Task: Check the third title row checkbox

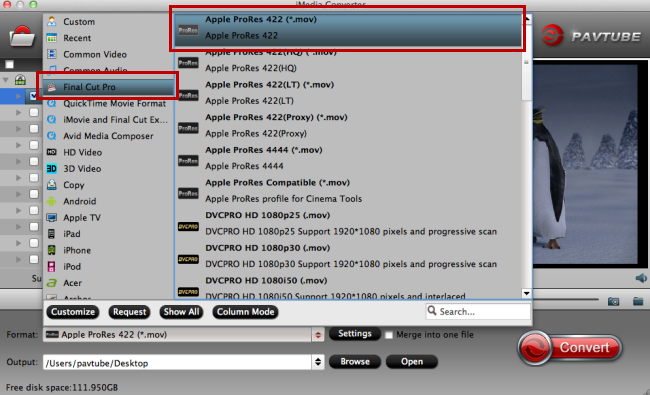Action: pyautogui.click(x=34, y=128)
